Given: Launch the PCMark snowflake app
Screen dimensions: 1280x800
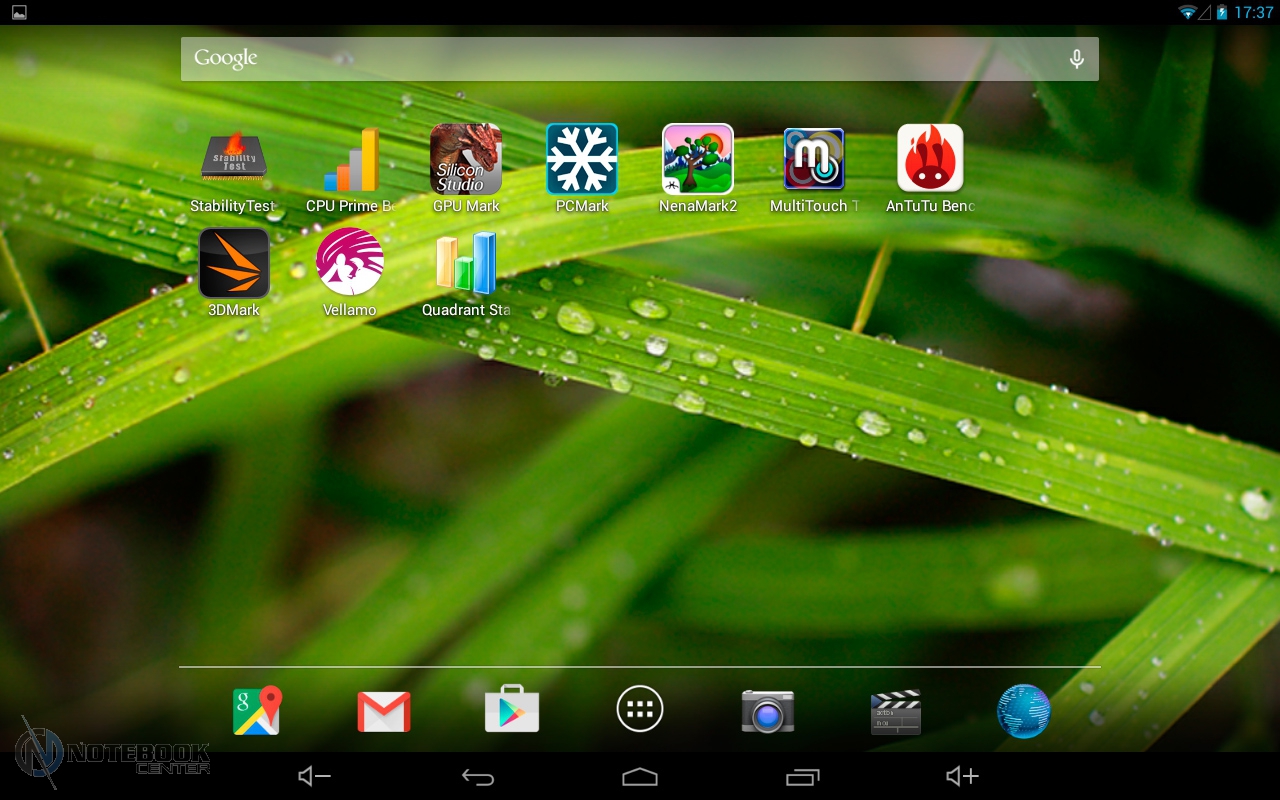Looking at the screenshot, I should (582, 160).
